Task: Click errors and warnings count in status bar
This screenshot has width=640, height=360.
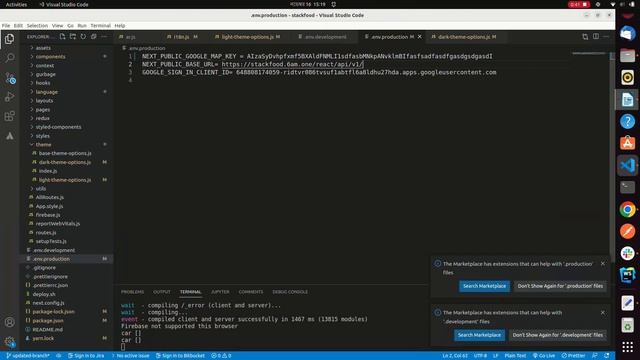Action: point(221,356)
